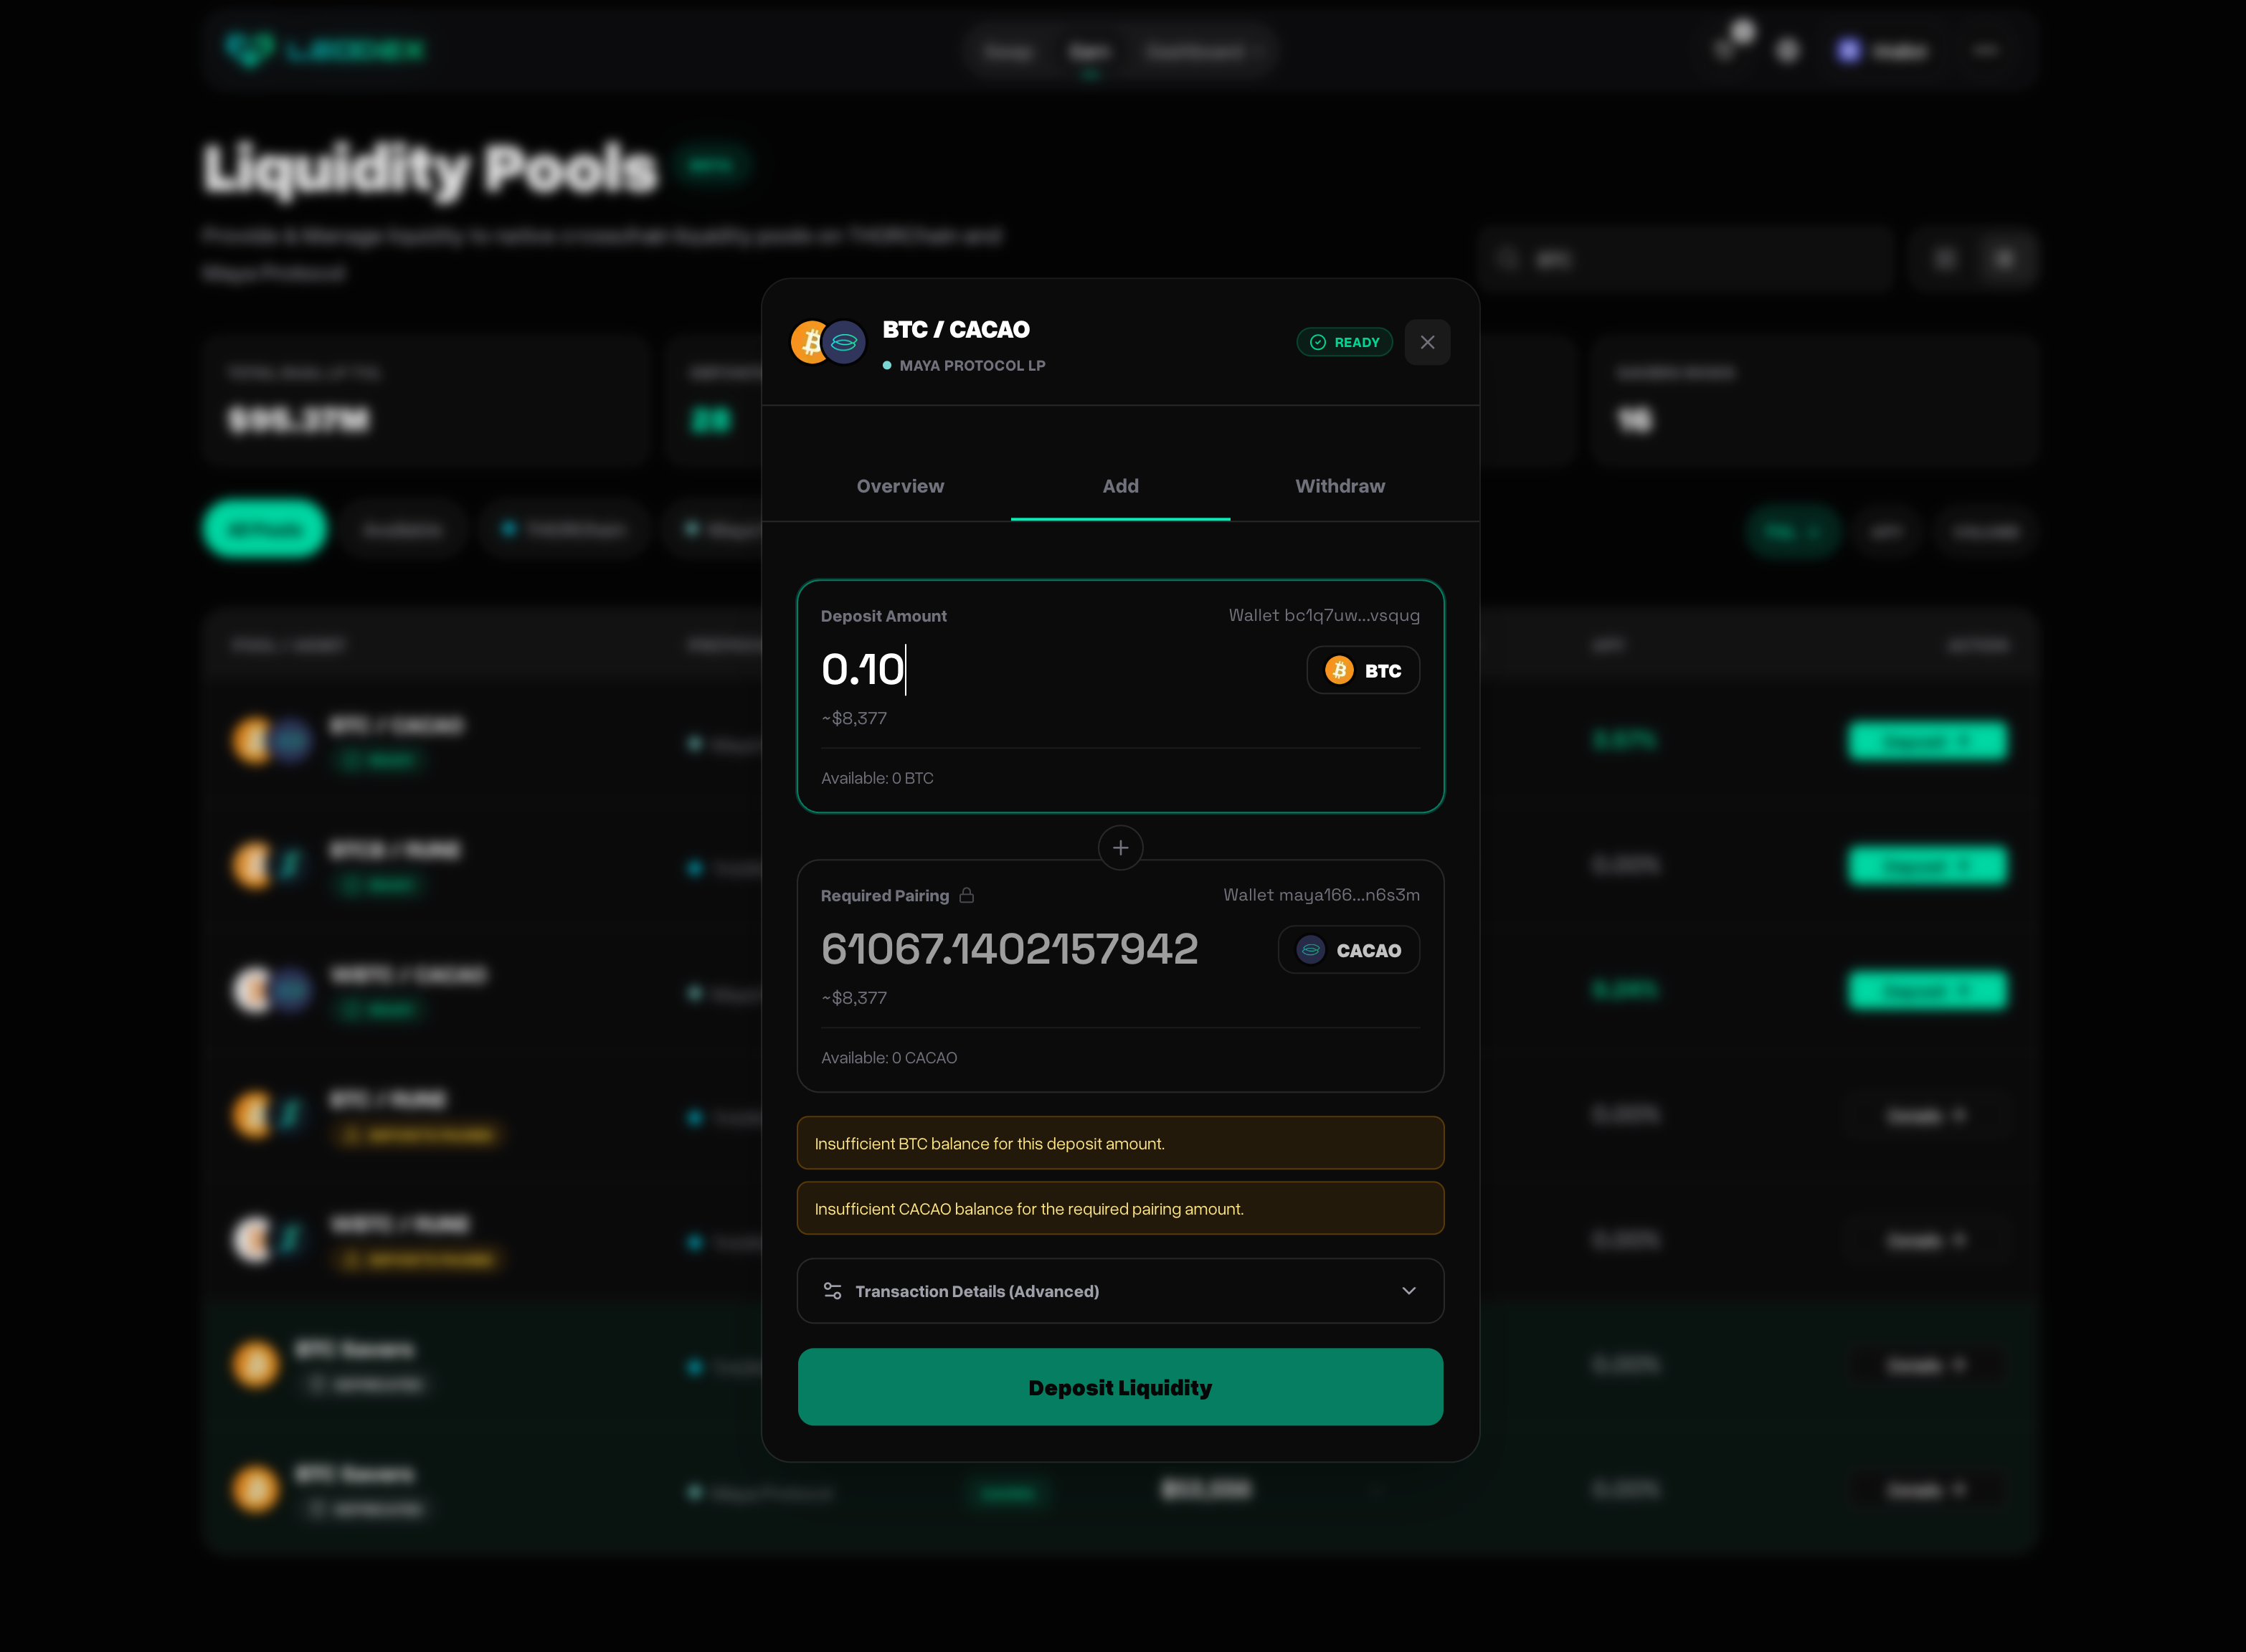Expand Transaction Details (Advanced)
This screenshot has height=1652, width=2246.
click(x=1120, y=1291)
